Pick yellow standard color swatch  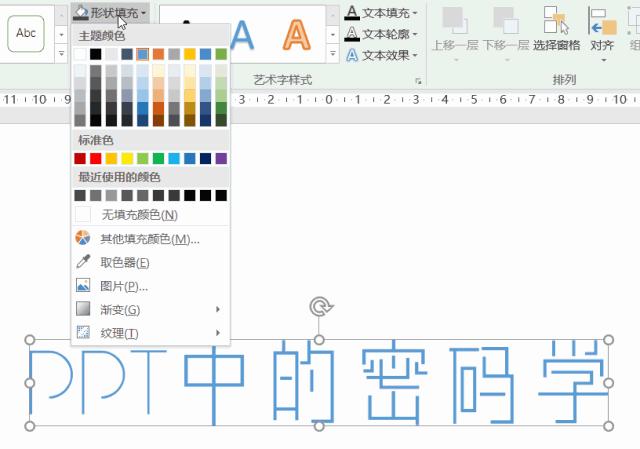127,158
